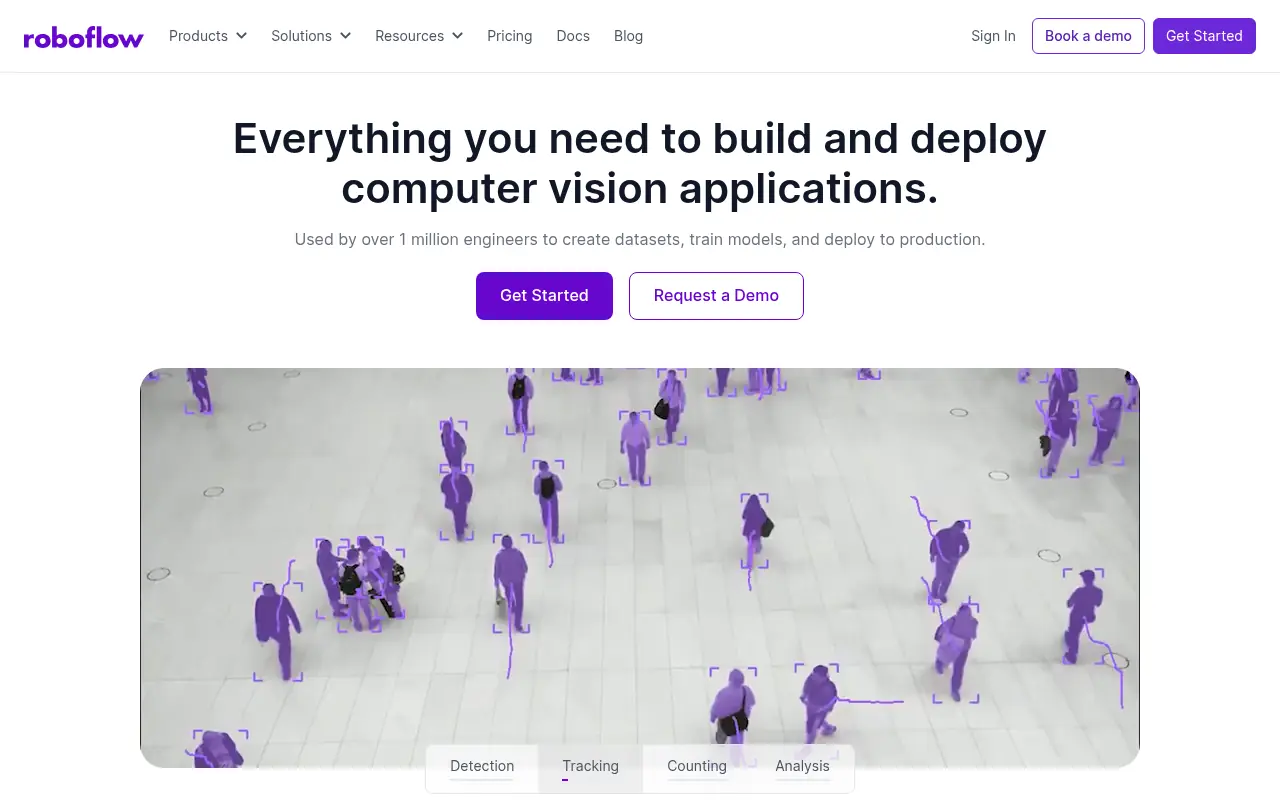1280x800 pixels.
Task: Switch to the Counting tab
Action: (697, 766)
